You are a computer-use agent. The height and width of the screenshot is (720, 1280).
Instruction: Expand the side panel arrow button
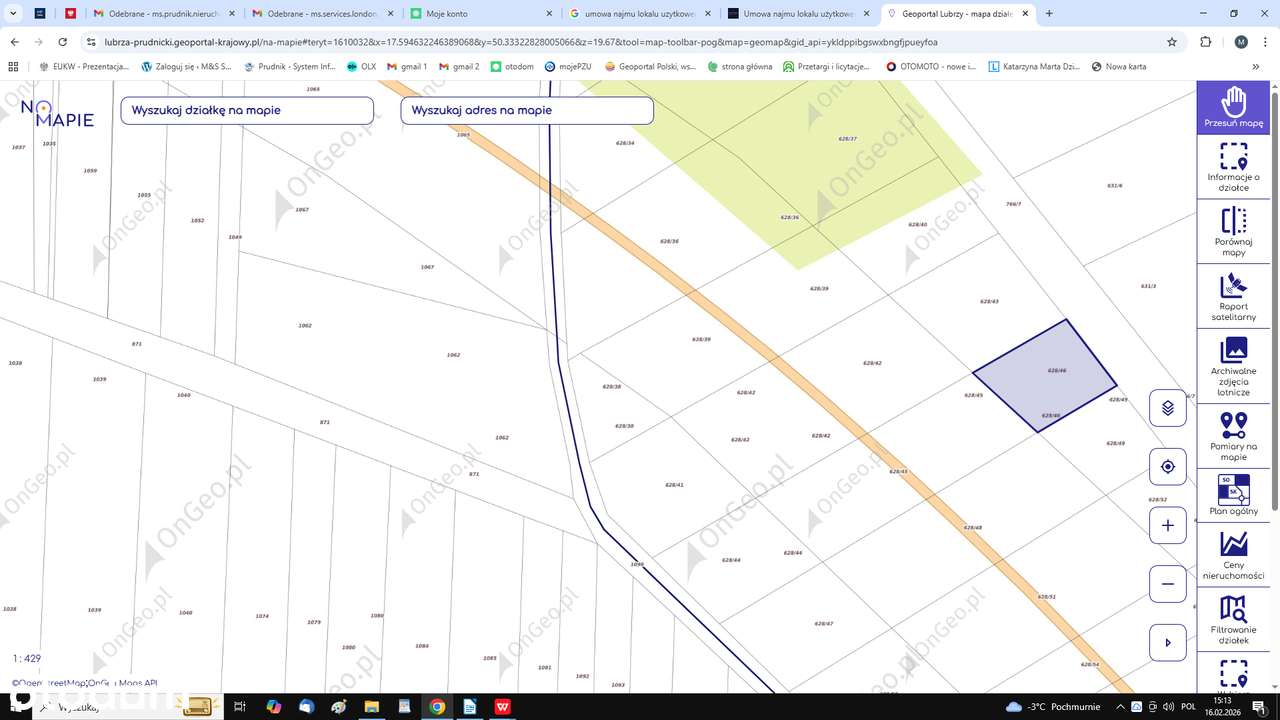pyautogui.click(x=1167, y=642)
